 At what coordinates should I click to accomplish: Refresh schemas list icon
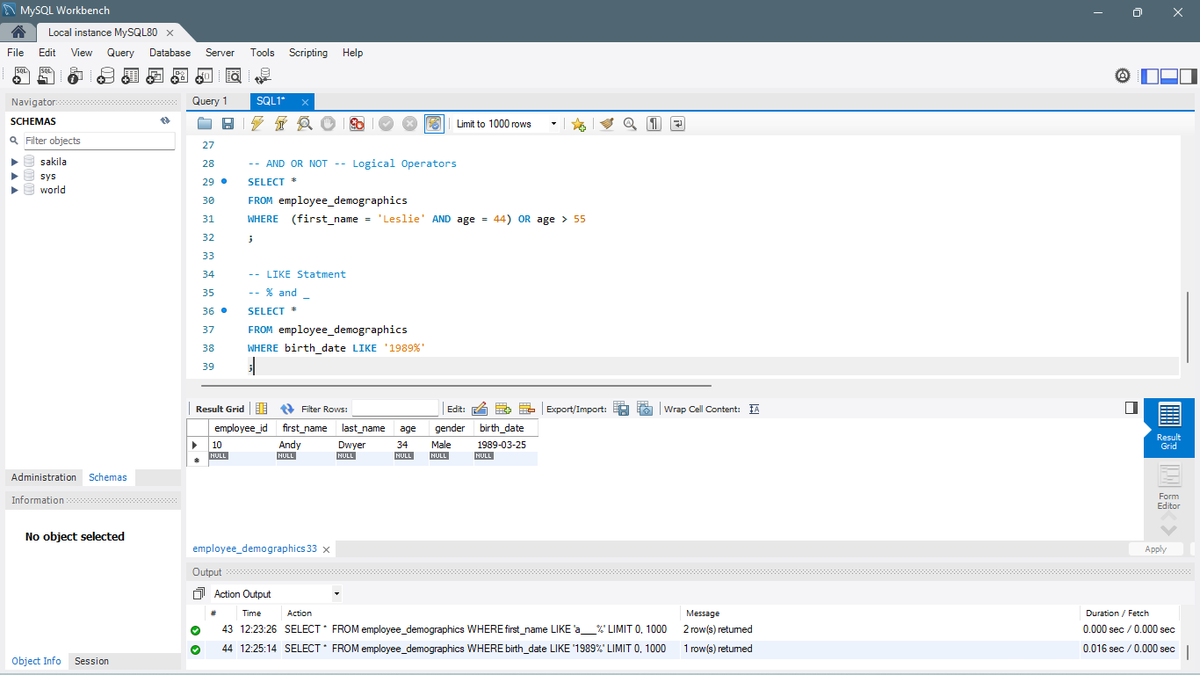[x=165, y=121]
